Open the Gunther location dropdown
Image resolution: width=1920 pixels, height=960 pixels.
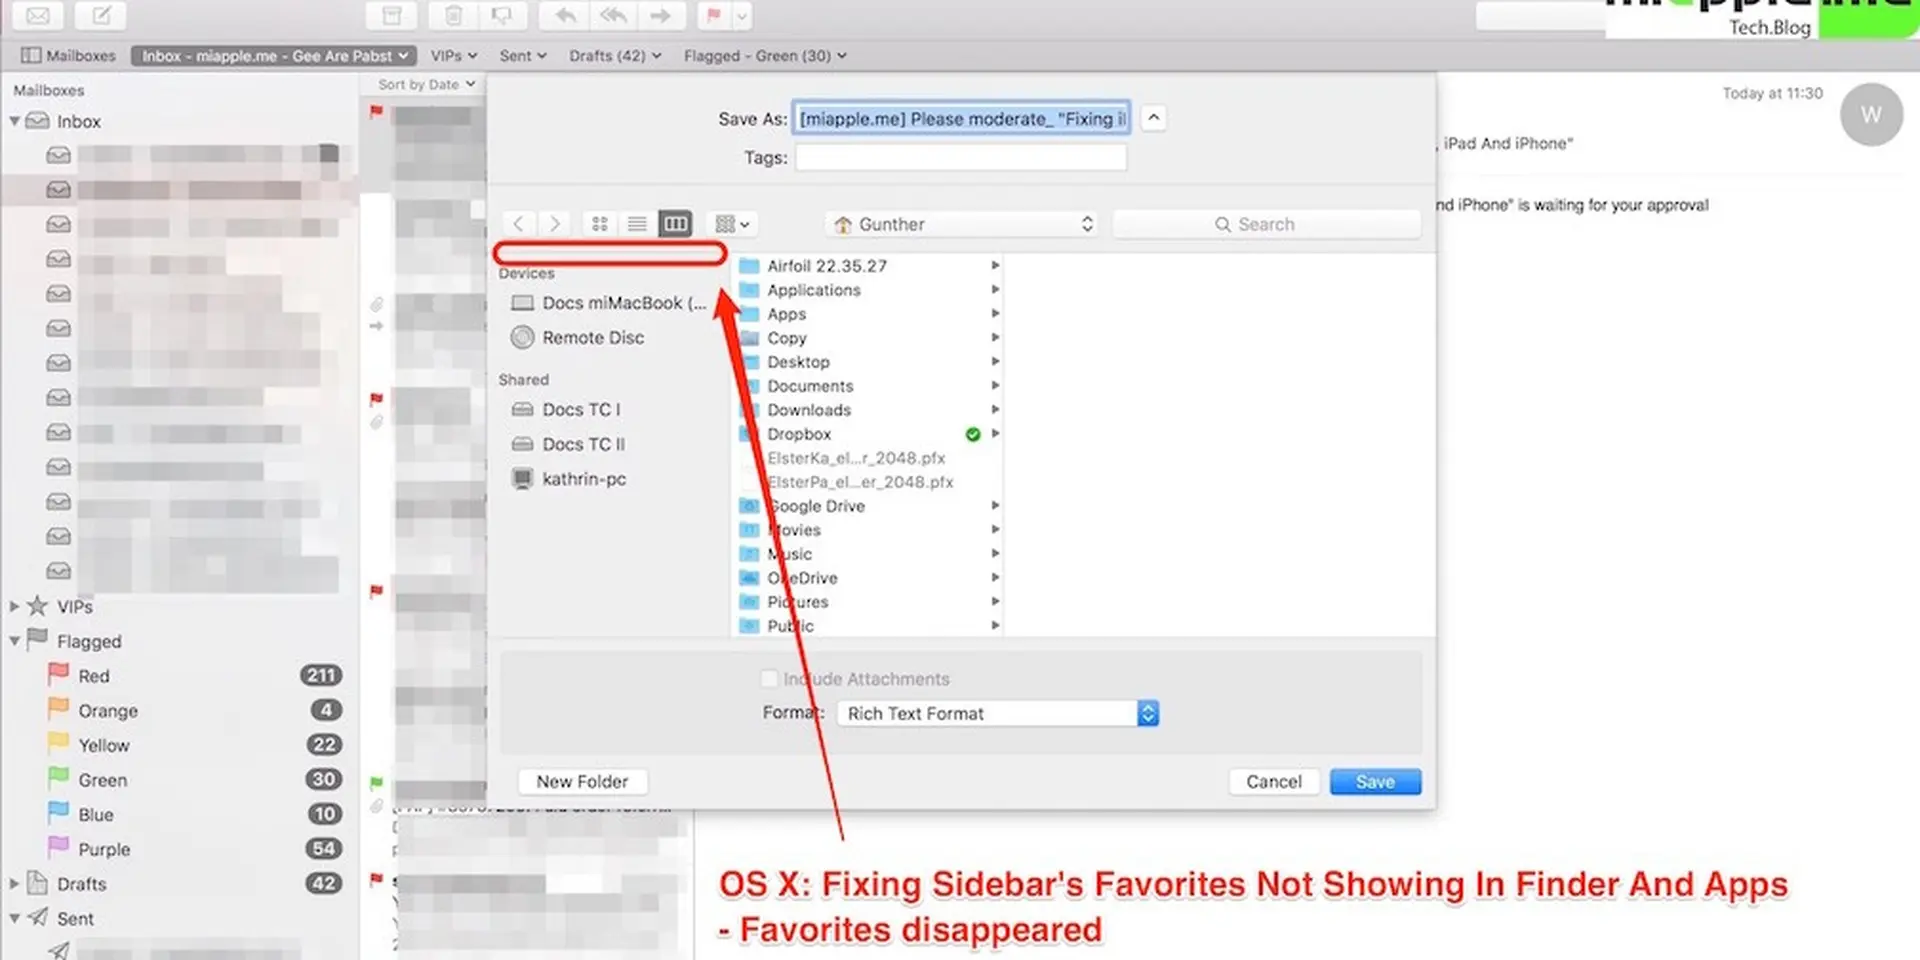point(960,224)
